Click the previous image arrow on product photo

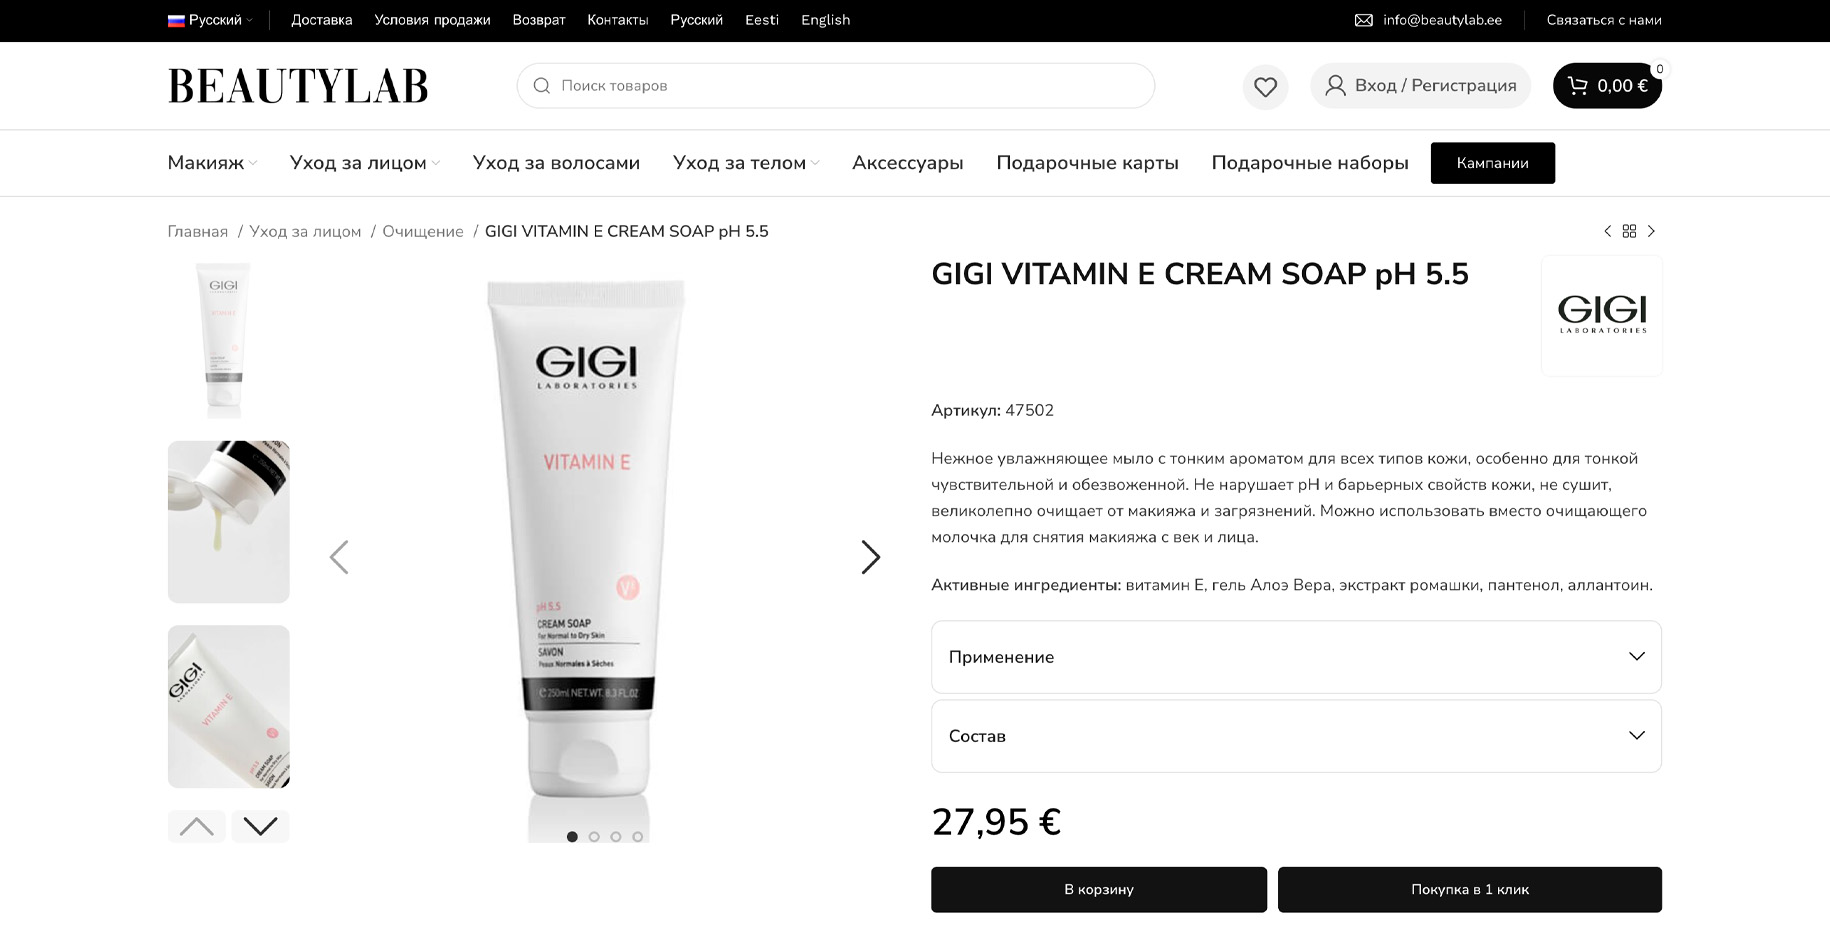tap(339, 557)
